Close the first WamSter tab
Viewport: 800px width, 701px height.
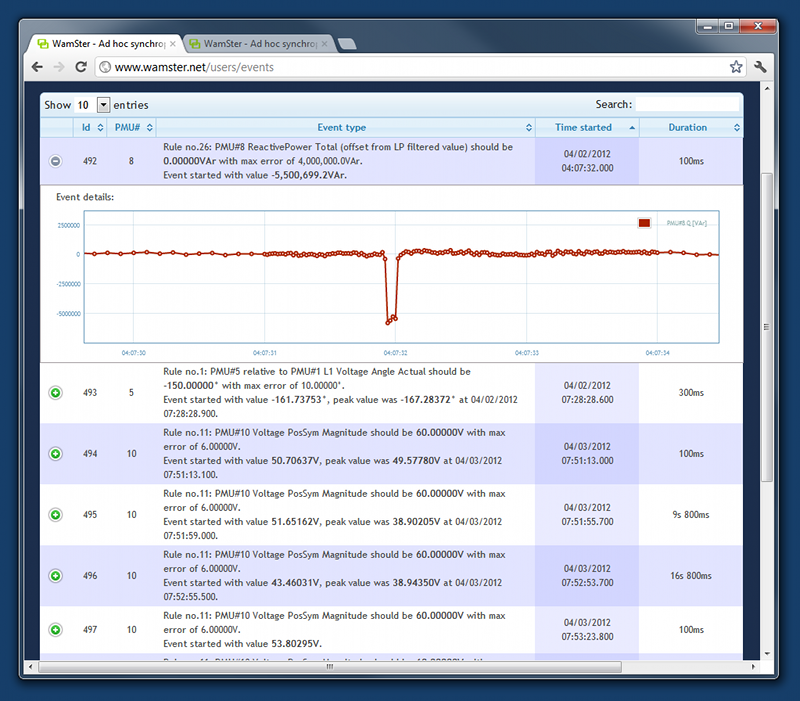[x=173, y=44]
